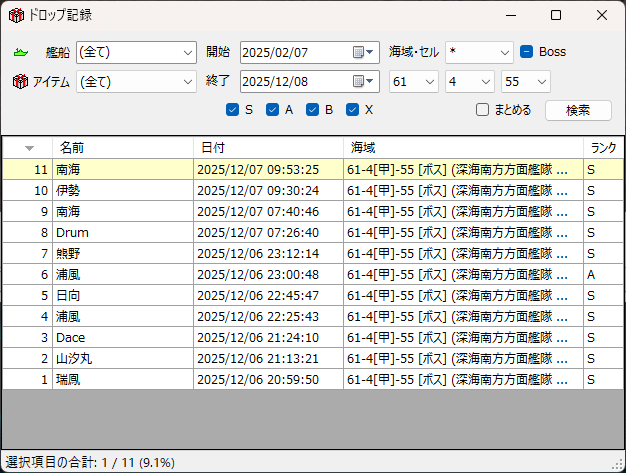Image resolution: width=626 pixels, height=473 pixels.
Task: Click the gift box icon beside アイテム
Action: coord(21,82)
